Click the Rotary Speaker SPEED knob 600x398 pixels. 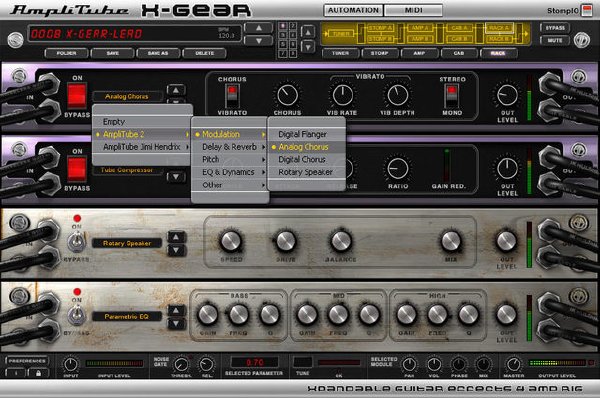point(231,241)
